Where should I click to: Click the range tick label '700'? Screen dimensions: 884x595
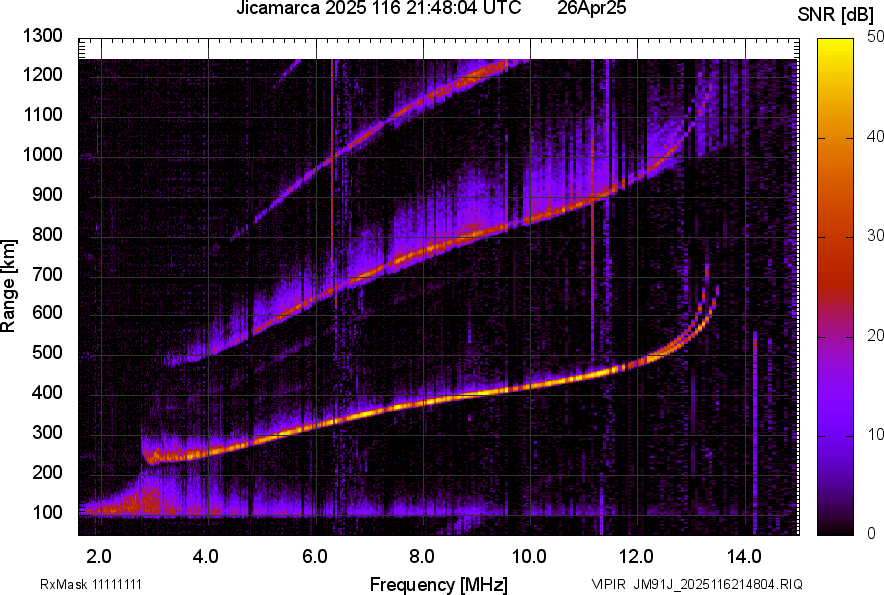click(47, 274)
